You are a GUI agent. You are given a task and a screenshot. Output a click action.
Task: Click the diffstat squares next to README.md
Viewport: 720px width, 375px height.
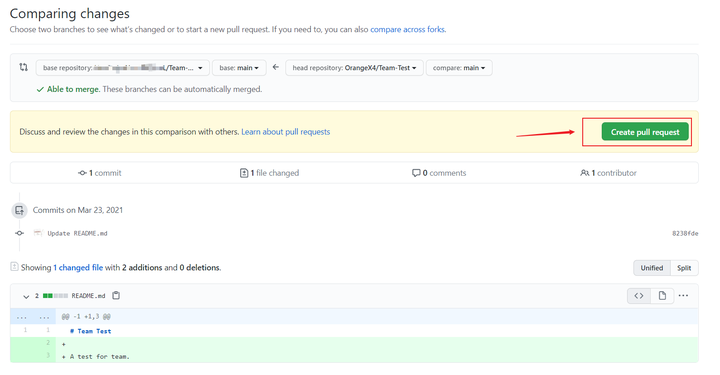pos(55,296)
